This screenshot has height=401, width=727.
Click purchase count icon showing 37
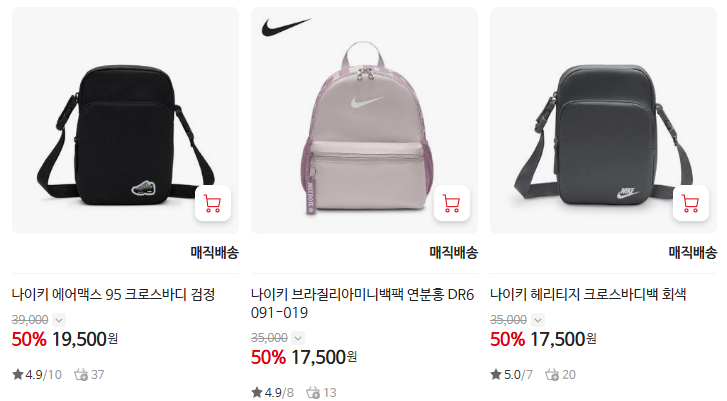pyautogui.click(x=81, y=375)
